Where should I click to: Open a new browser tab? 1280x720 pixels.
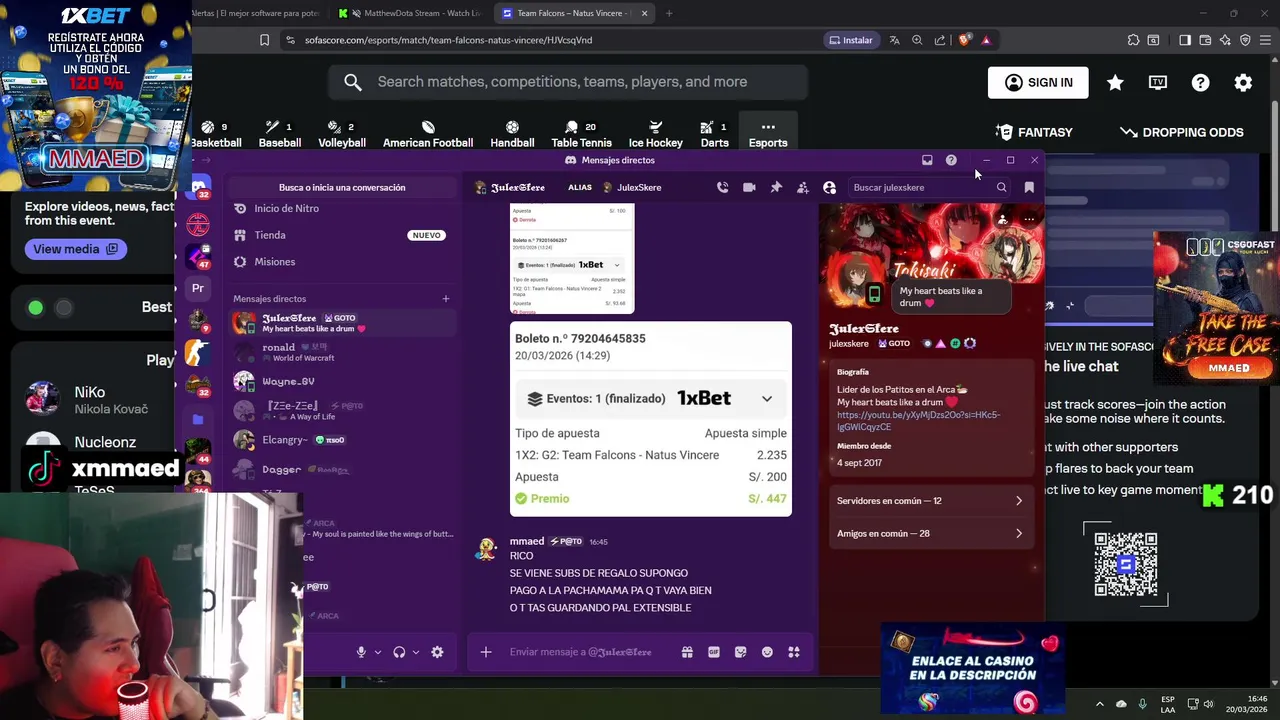(x=669, y=13)
